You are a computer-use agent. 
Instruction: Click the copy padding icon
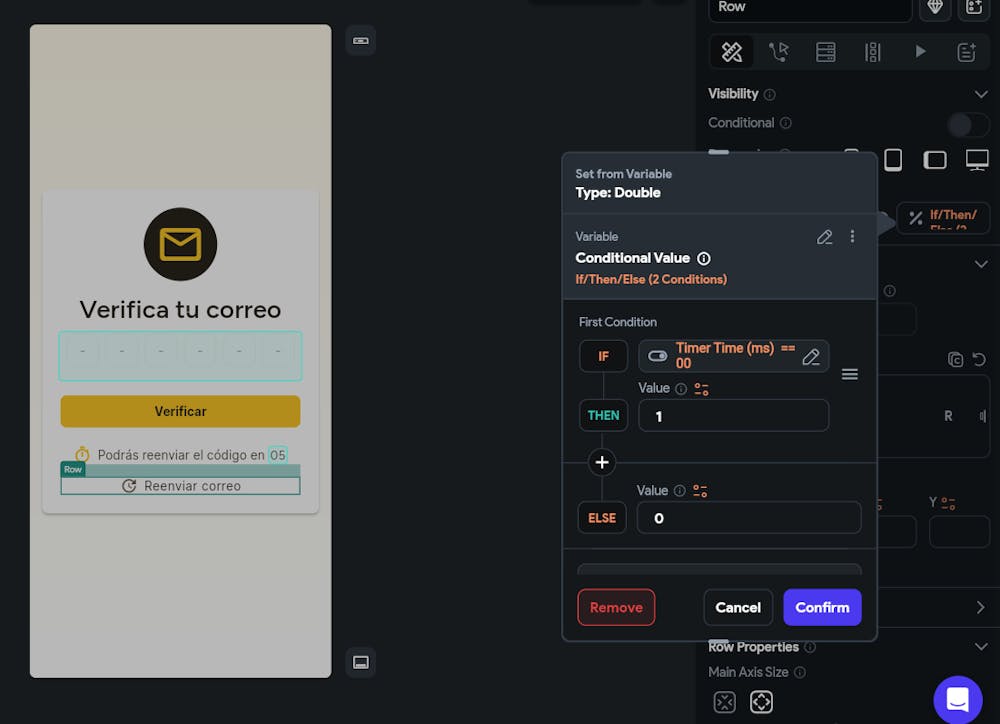pos(955,360)
